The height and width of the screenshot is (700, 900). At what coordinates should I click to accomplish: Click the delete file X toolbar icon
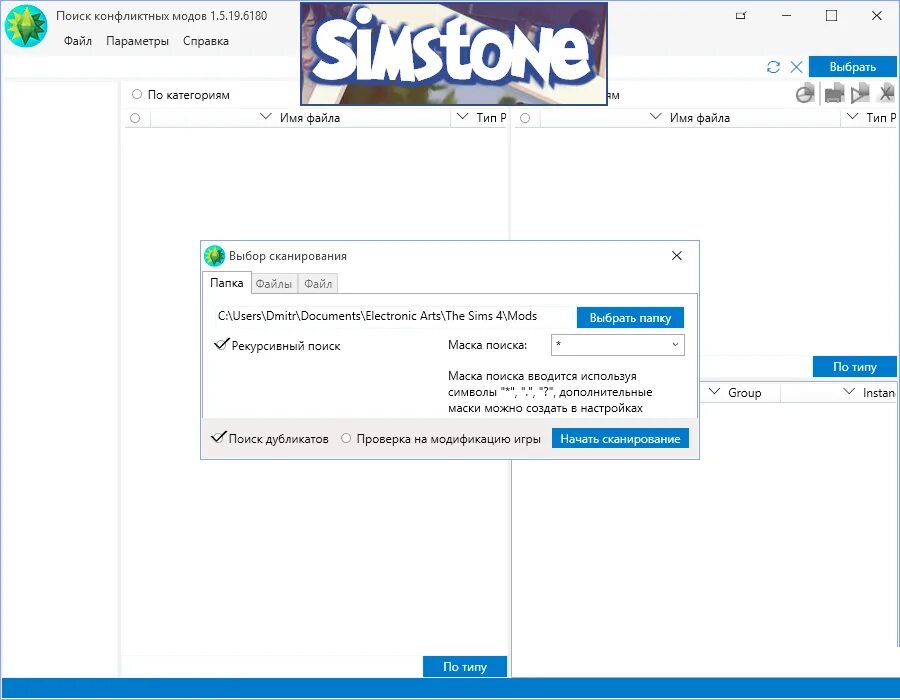coord(887,93)
